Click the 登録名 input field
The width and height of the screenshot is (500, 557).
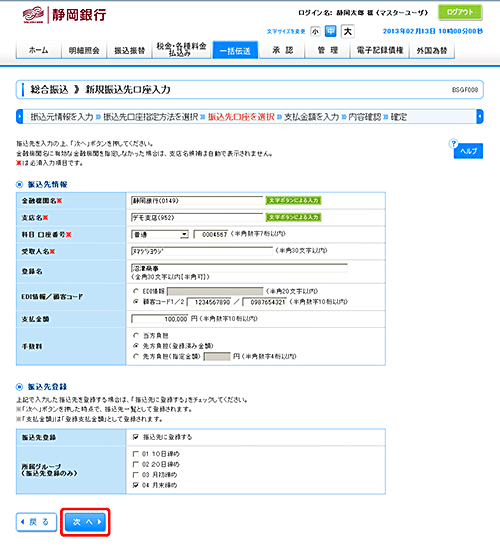pyautogui.click(x=239, y=268)
